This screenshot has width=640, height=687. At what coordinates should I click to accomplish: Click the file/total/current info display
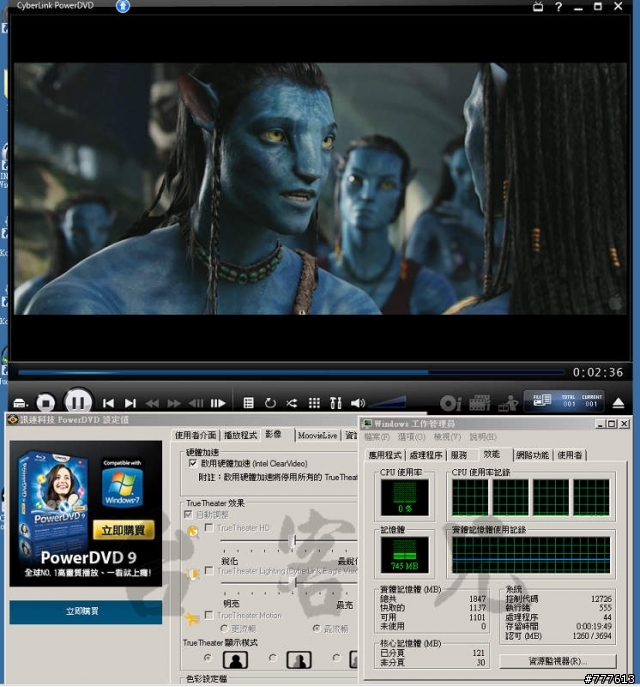[565, 400]
